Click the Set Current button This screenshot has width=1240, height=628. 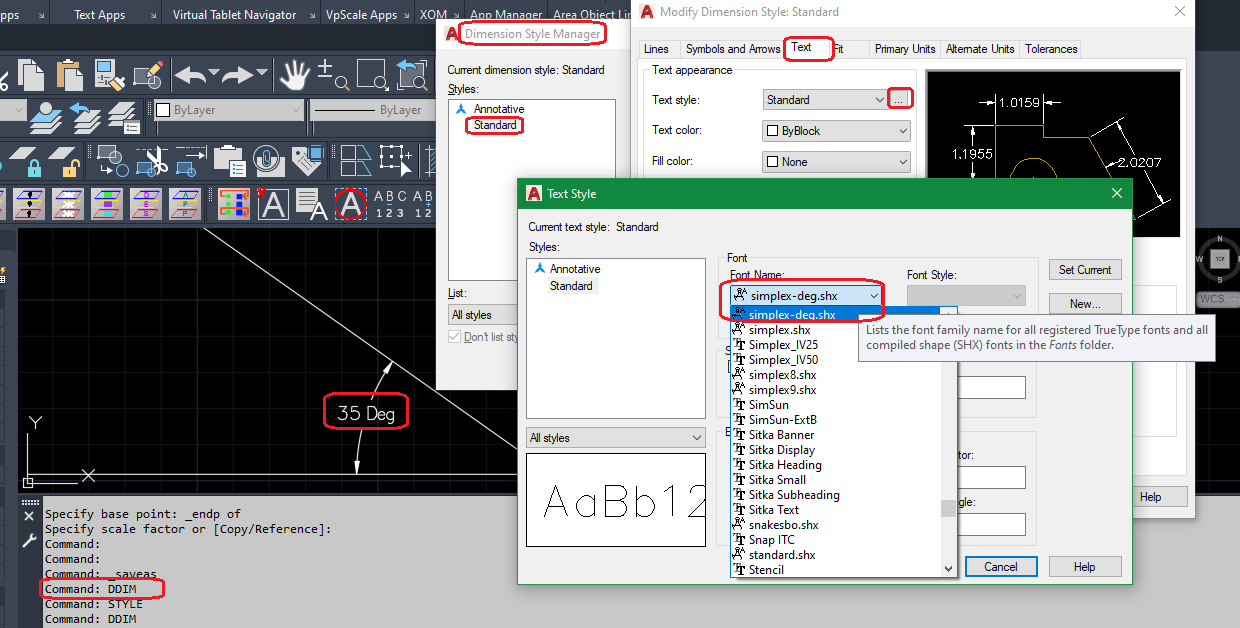click(x=1085, y=269)
